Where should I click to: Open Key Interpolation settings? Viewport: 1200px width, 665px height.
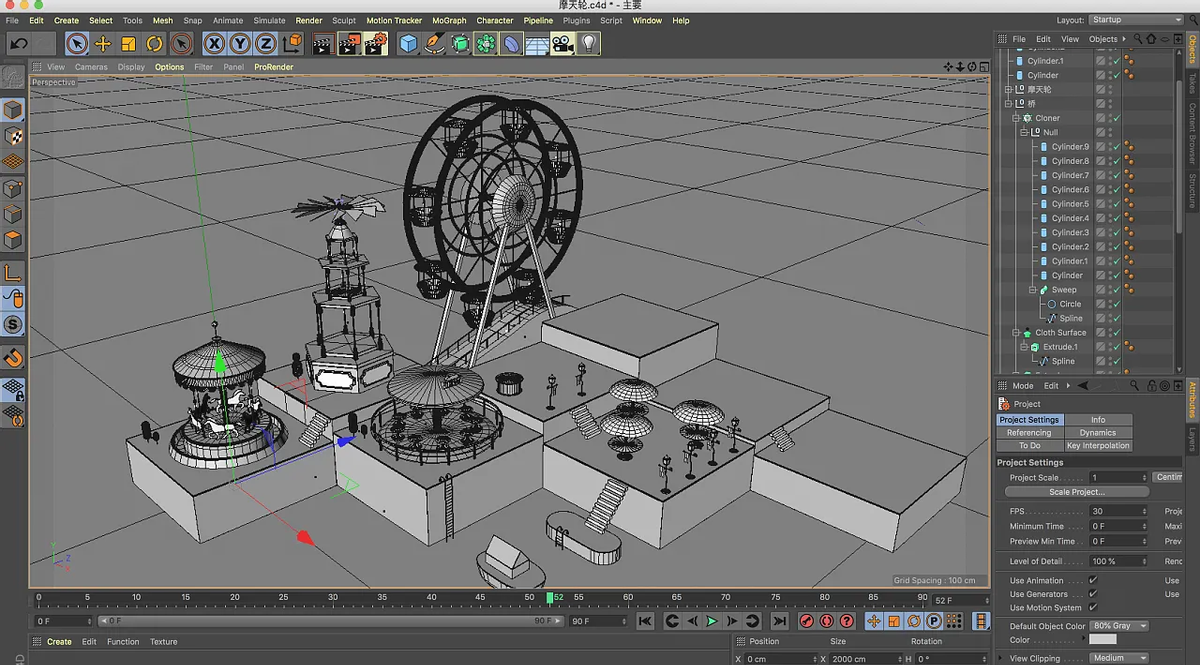pos(1098,446)
